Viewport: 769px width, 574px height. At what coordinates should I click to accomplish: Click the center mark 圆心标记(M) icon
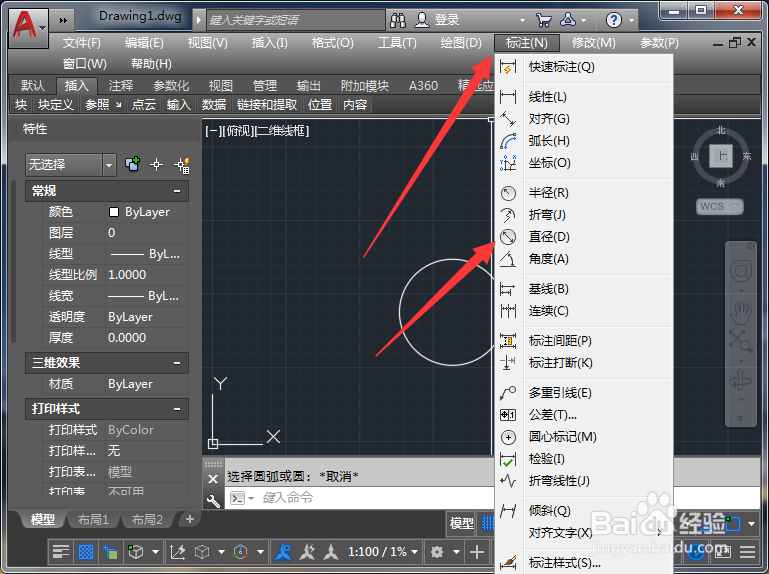508,437
